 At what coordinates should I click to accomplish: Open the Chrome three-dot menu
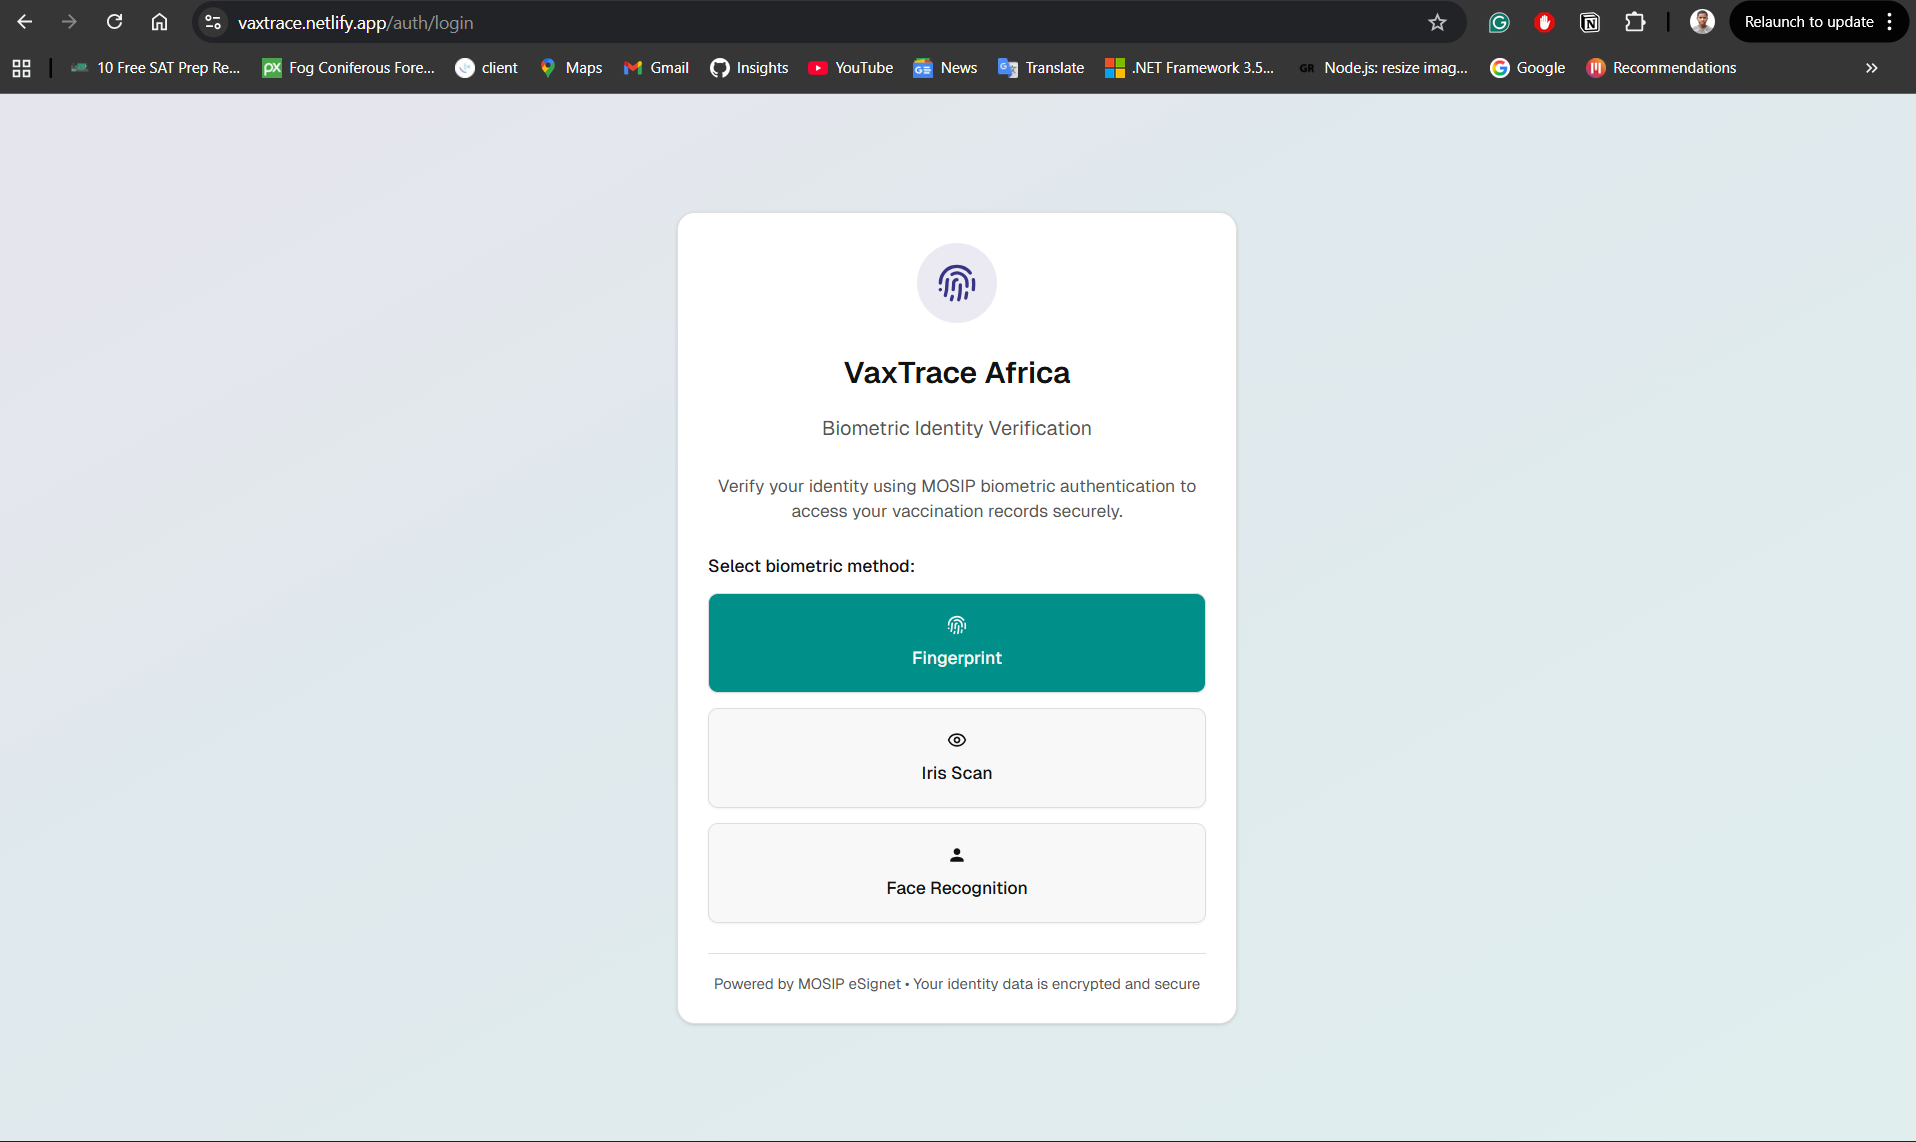point(1890,22)
